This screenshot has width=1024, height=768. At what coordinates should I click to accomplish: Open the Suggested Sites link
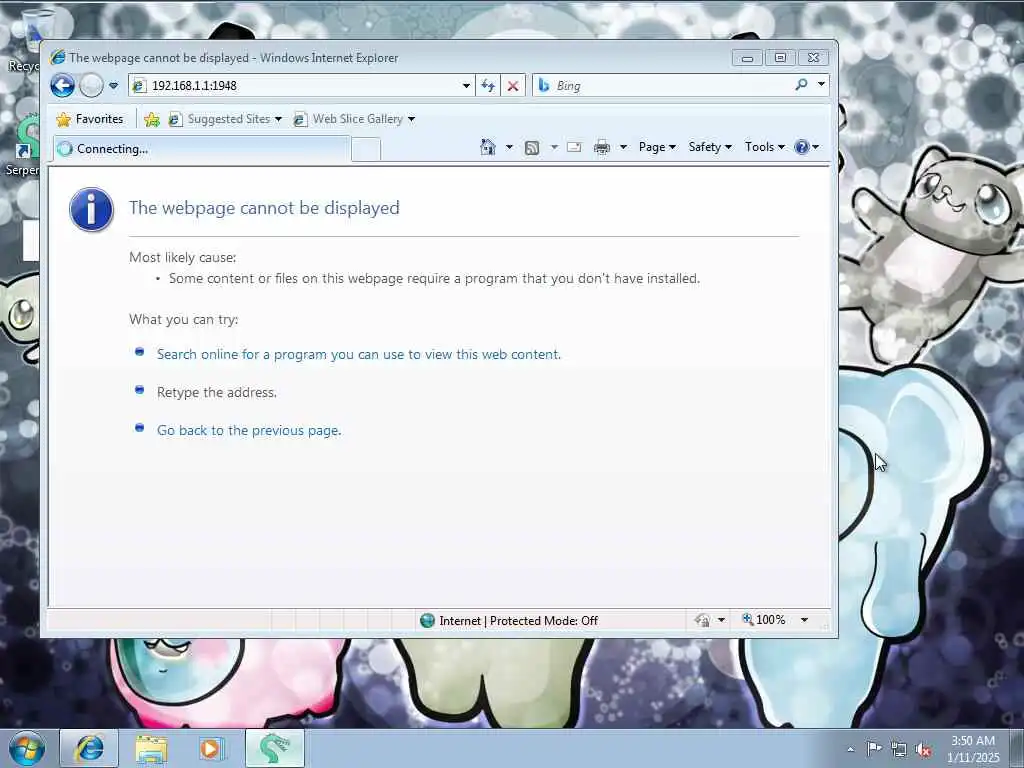[225, 119]
